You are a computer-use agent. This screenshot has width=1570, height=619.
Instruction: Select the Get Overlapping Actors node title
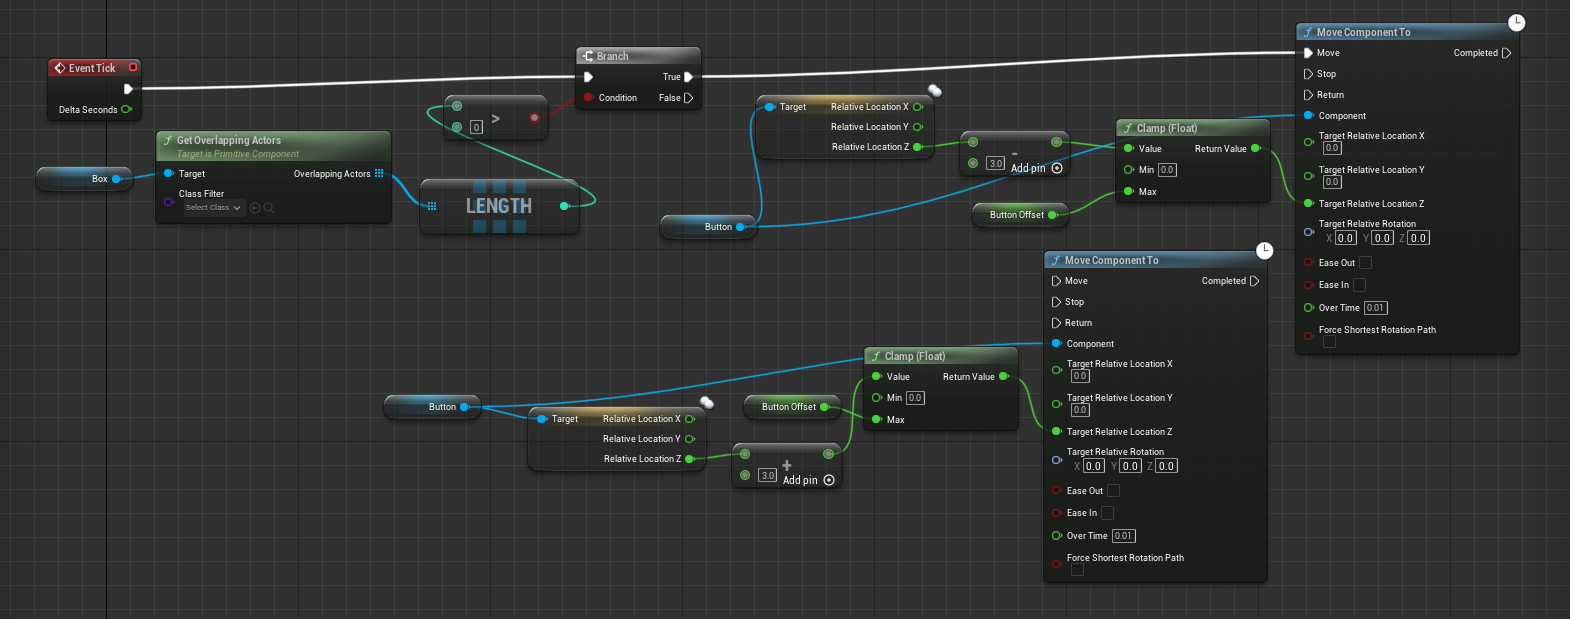[229, 141]
